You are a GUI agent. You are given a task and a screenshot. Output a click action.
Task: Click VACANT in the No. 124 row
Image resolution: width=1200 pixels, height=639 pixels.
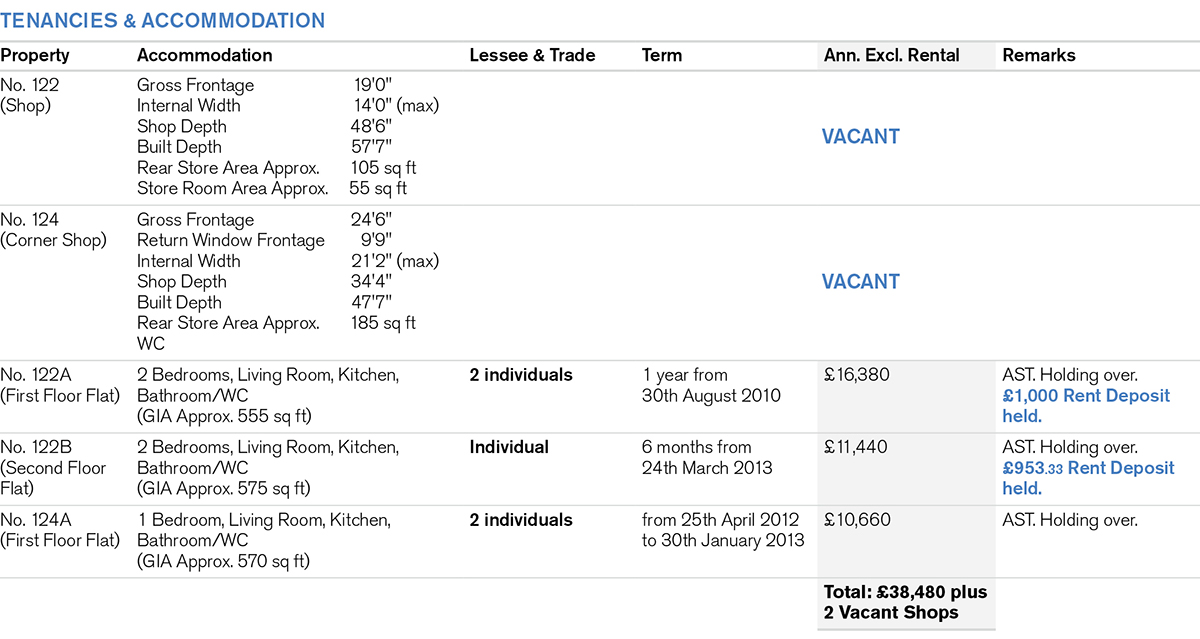tap(860, 282)
